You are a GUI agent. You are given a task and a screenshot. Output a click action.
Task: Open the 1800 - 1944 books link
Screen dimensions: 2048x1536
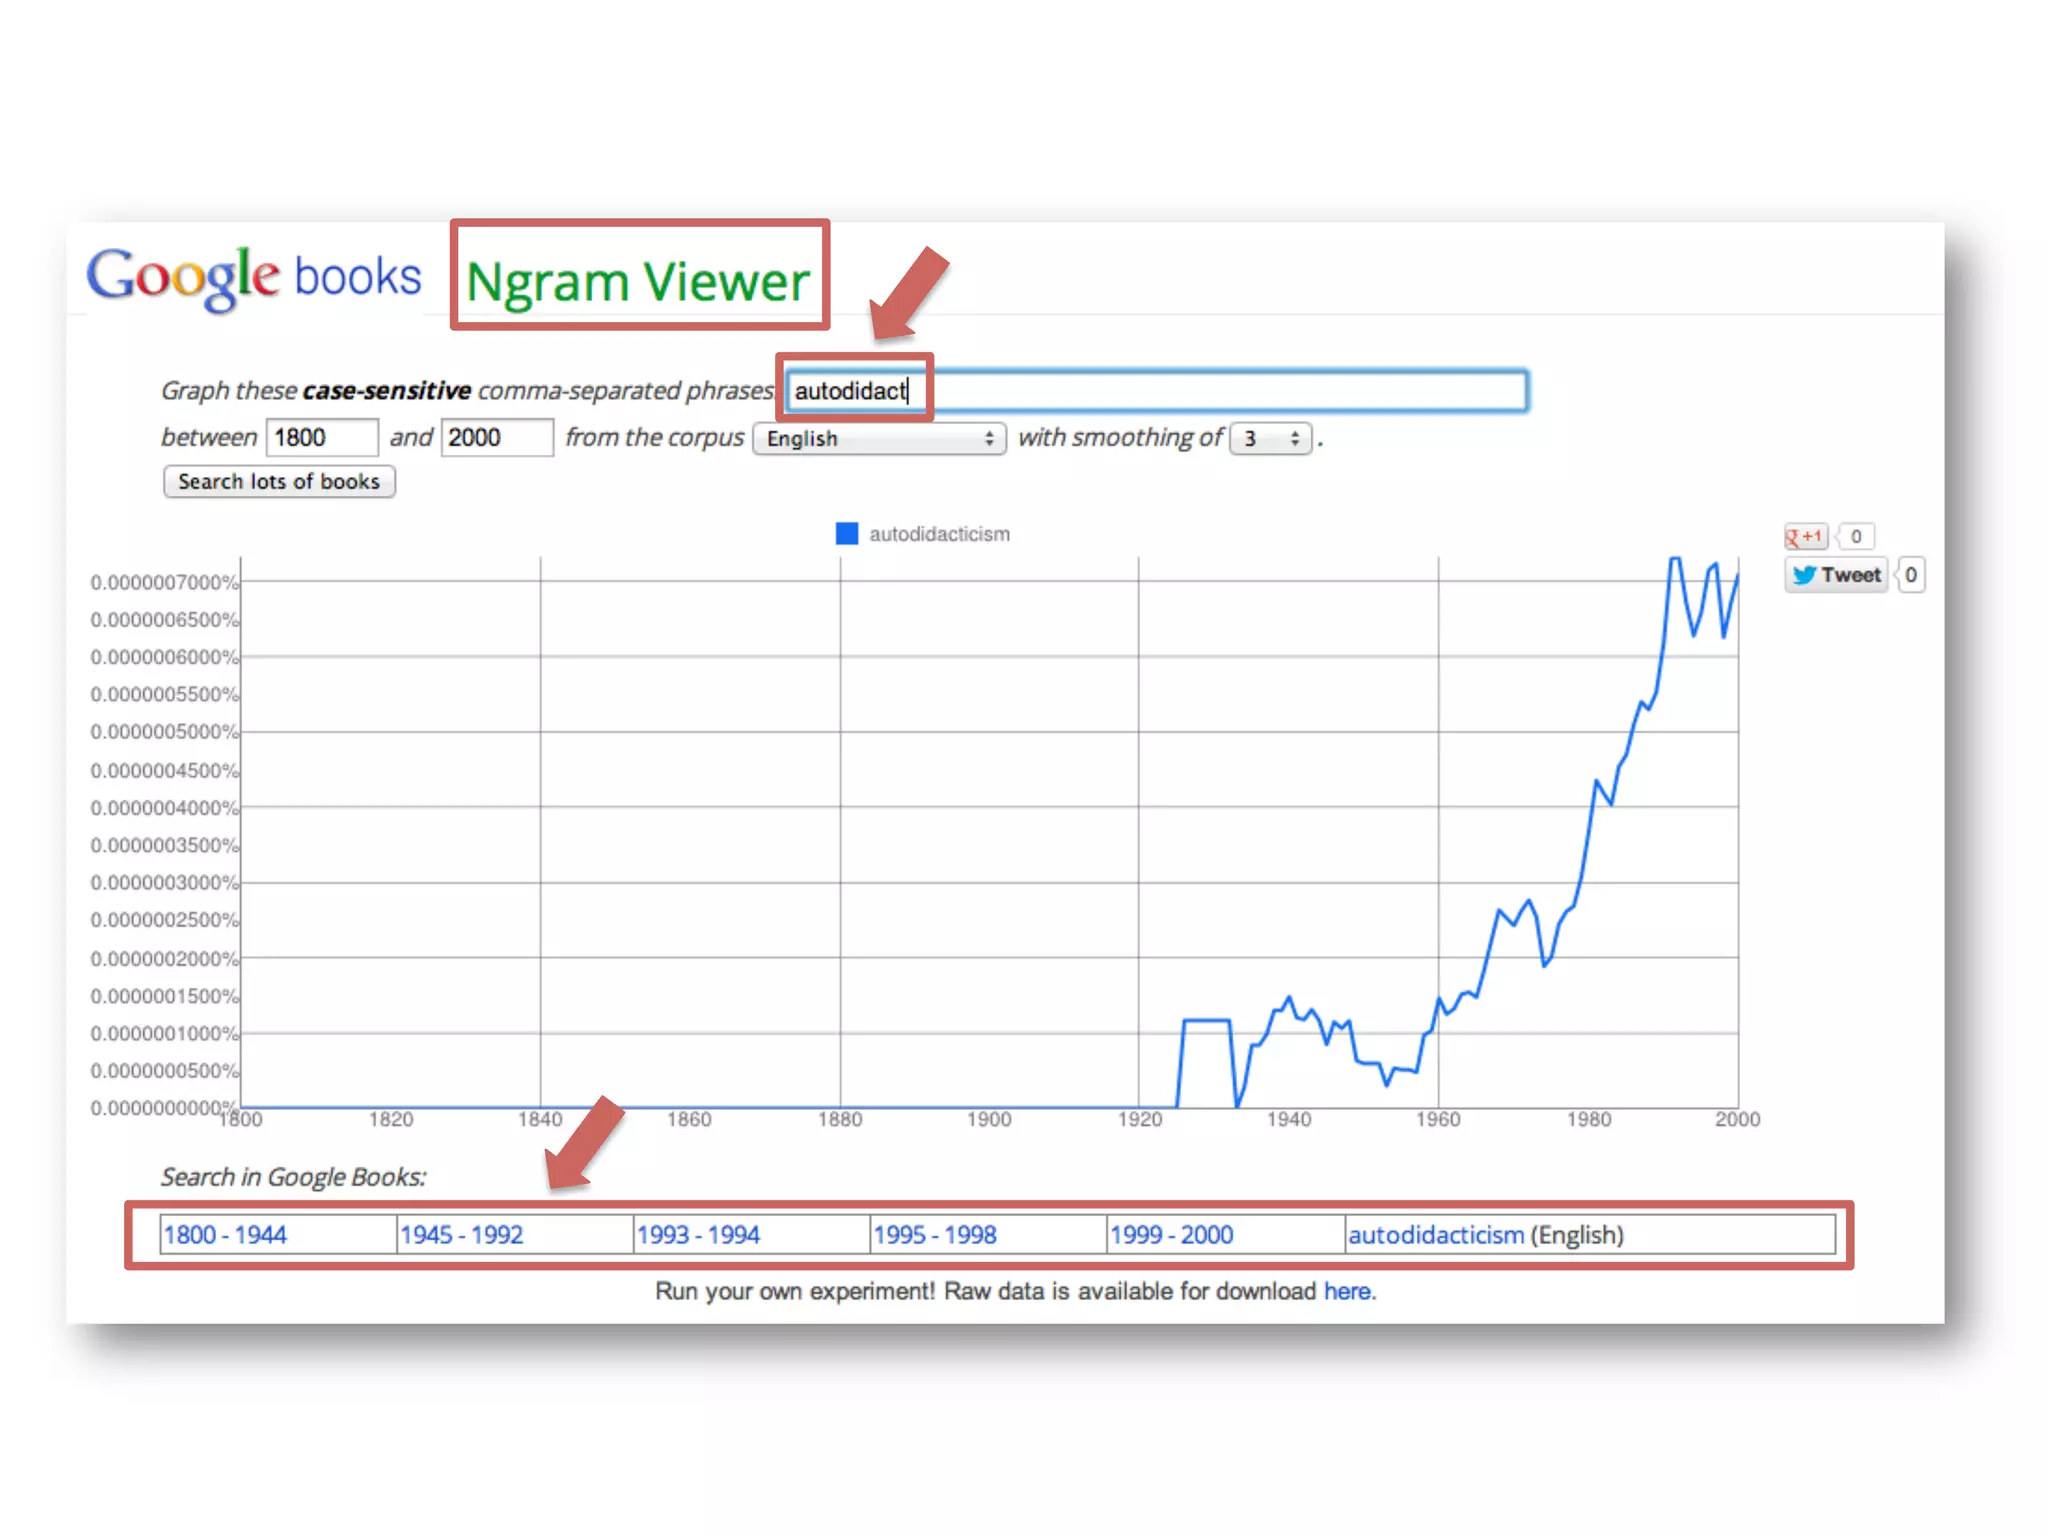(x=225, y=1235)
